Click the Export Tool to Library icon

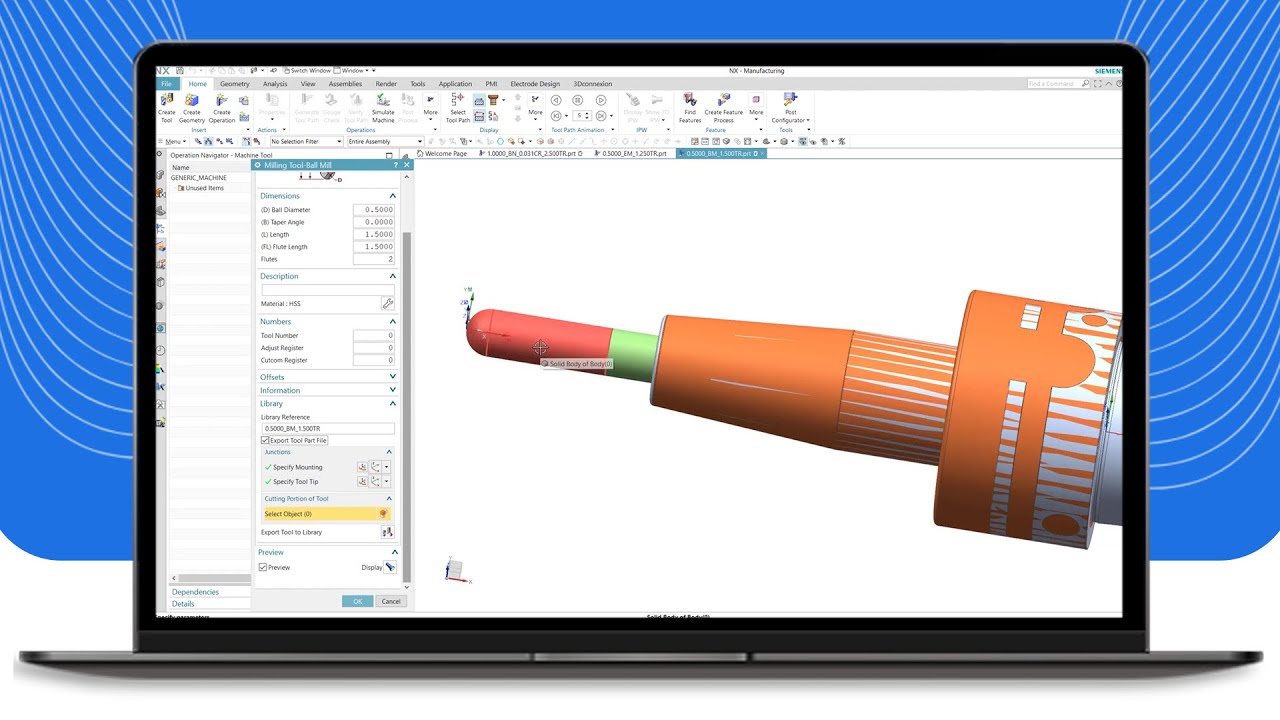click(x=387, y=532)
